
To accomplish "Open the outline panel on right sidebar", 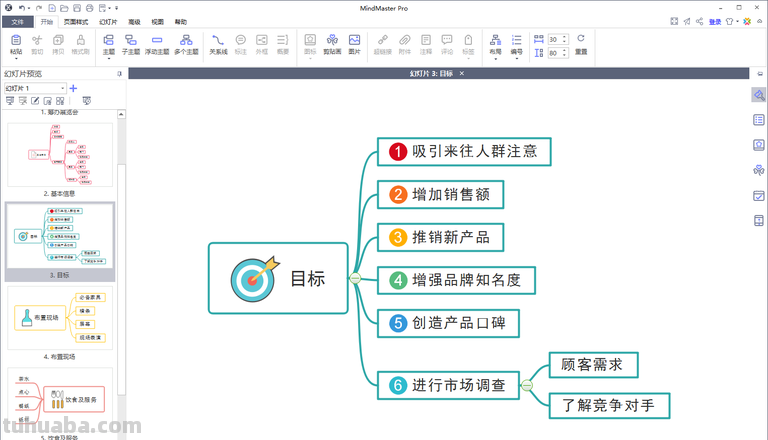I will click(x=759, y=120).
